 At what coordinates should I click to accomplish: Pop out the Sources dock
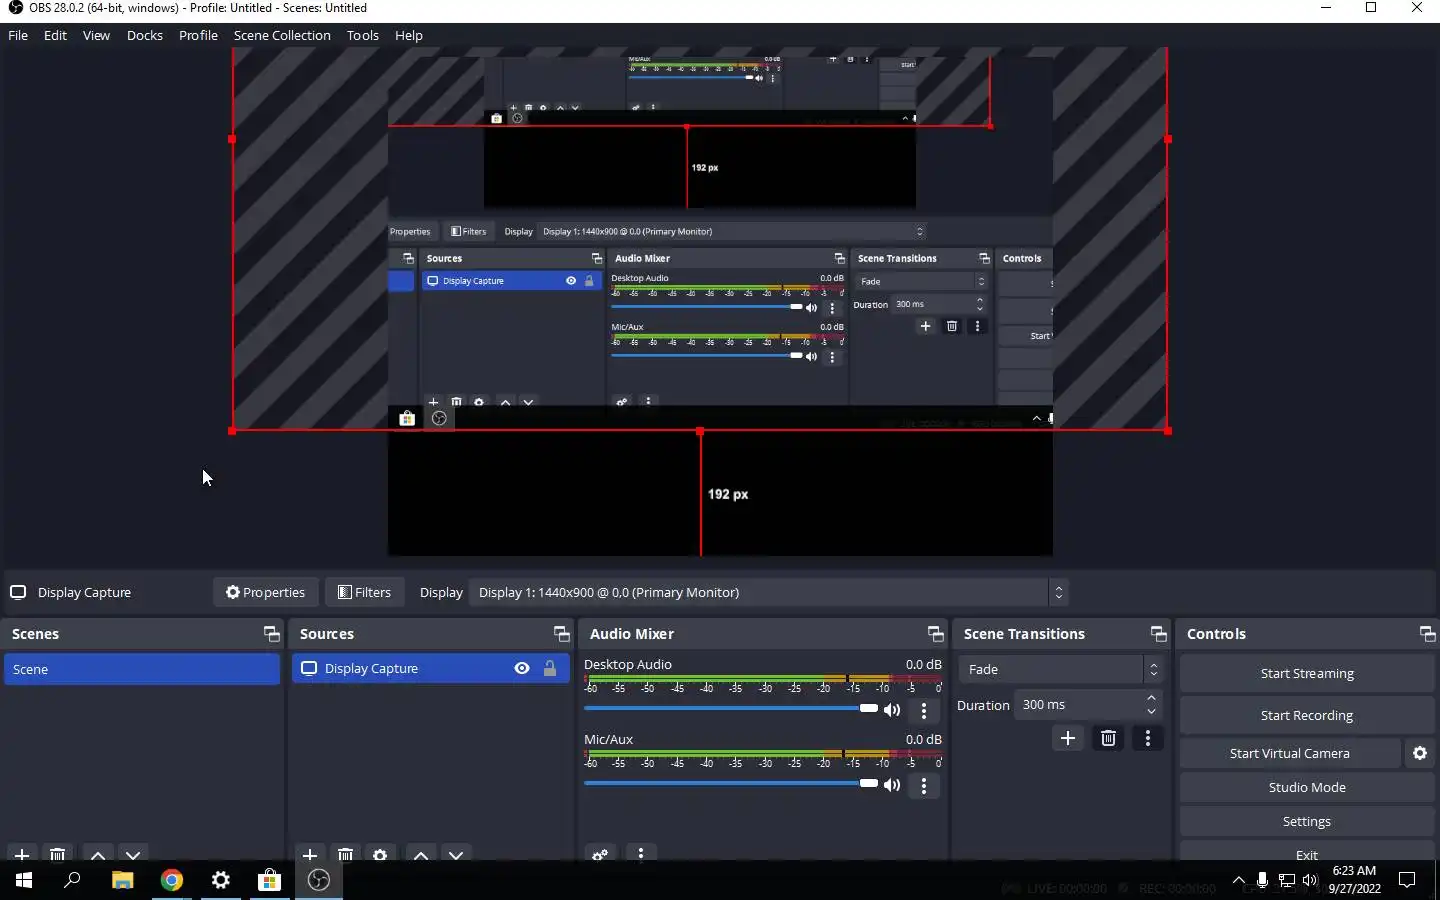[561, 634]
